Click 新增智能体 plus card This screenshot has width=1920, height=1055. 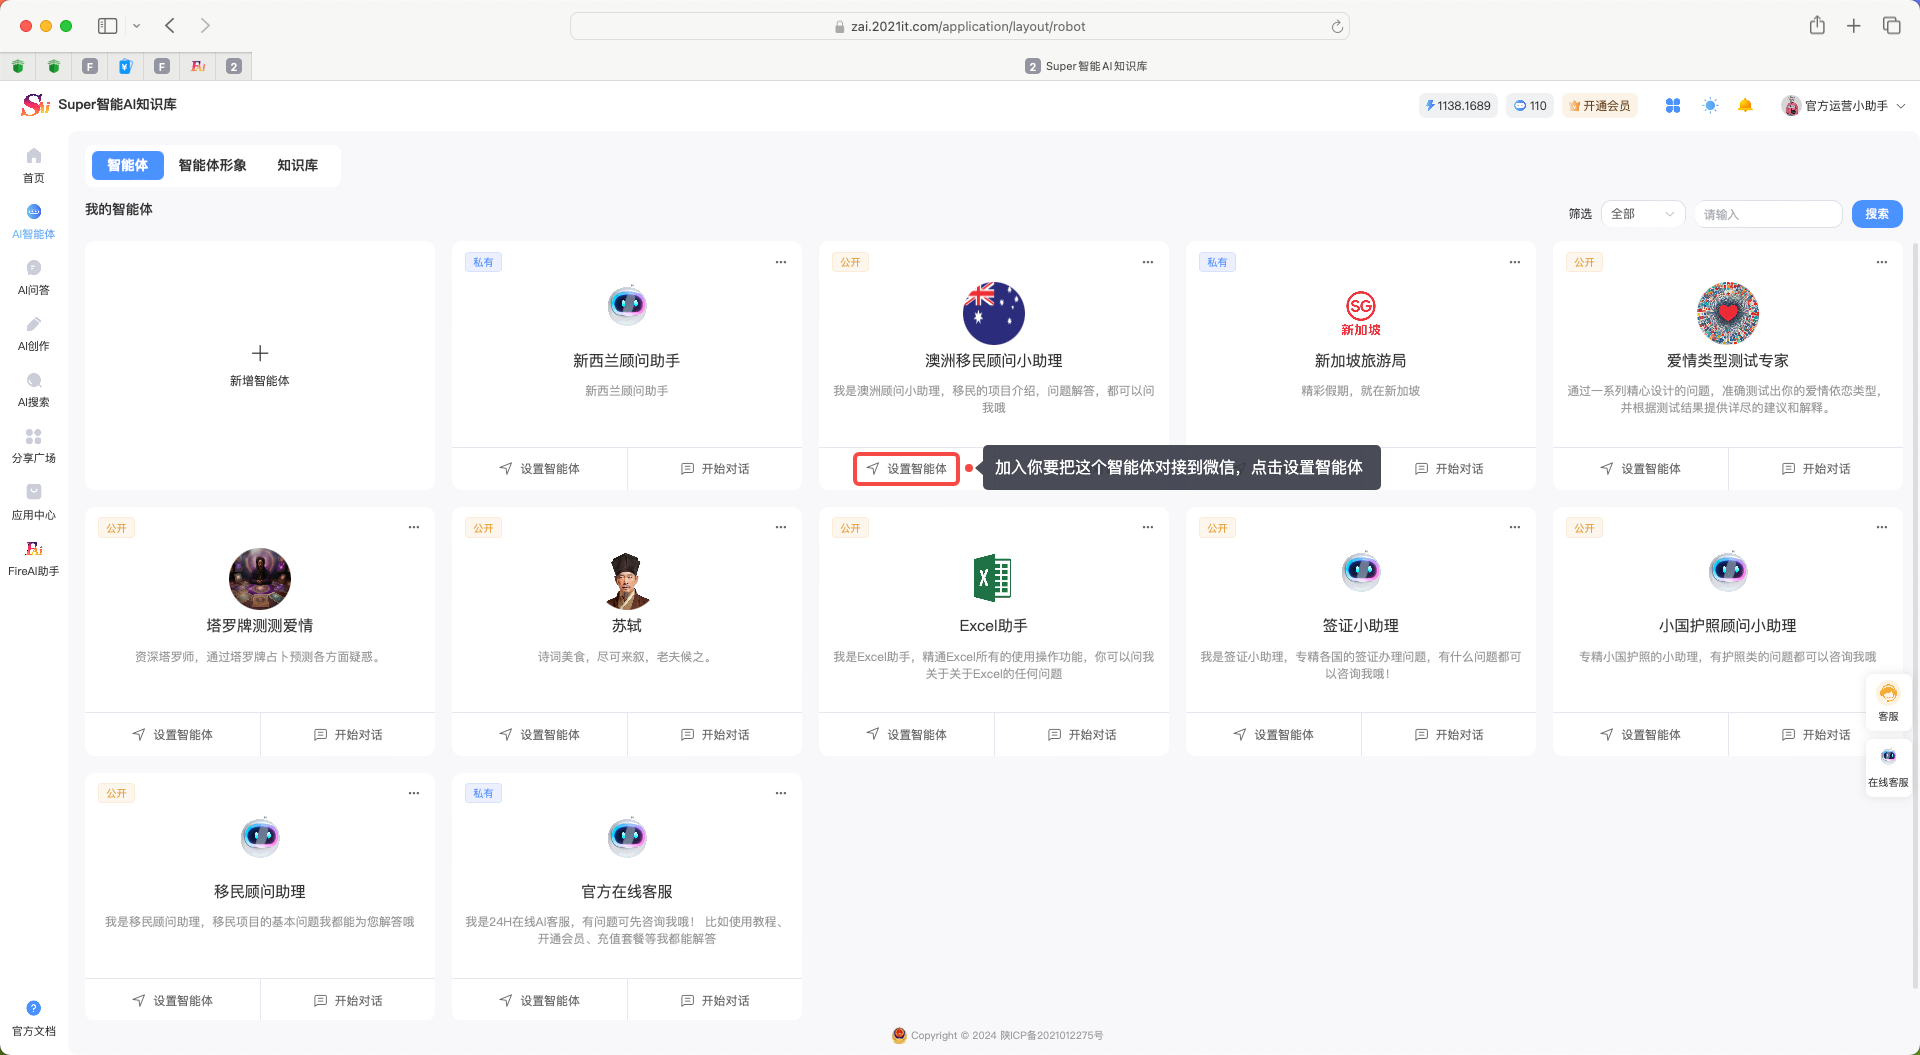pyautogui.click(x=260, y=365)
